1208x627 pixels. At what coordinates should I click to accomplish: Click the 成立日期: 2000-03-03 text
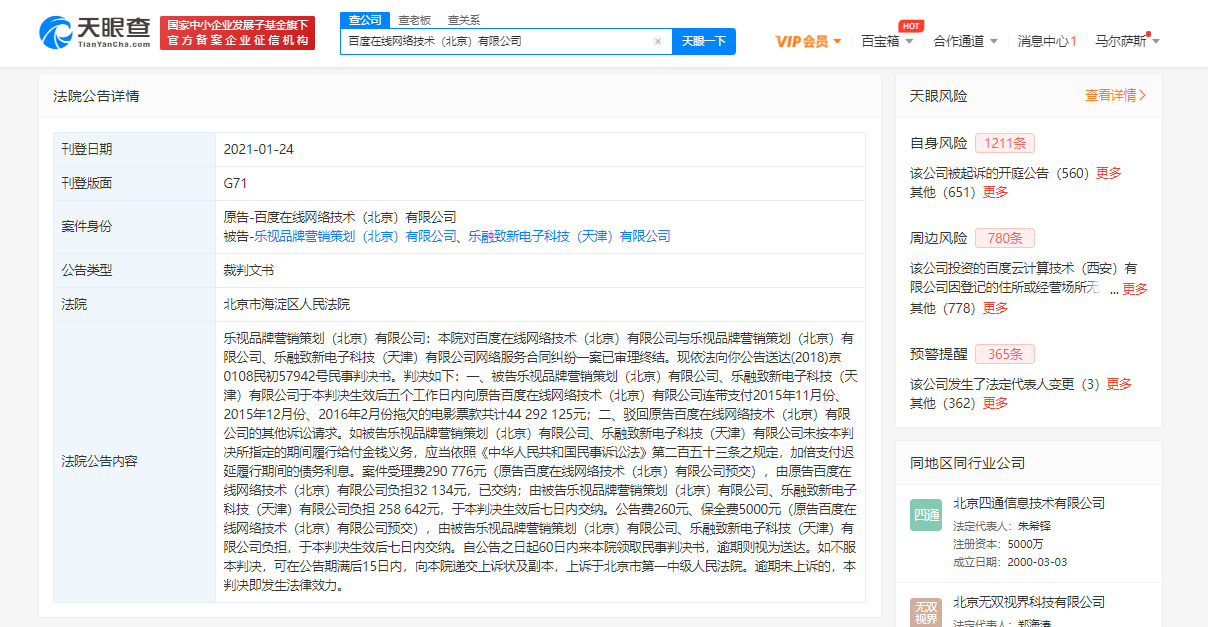[x=1010, y=562]
